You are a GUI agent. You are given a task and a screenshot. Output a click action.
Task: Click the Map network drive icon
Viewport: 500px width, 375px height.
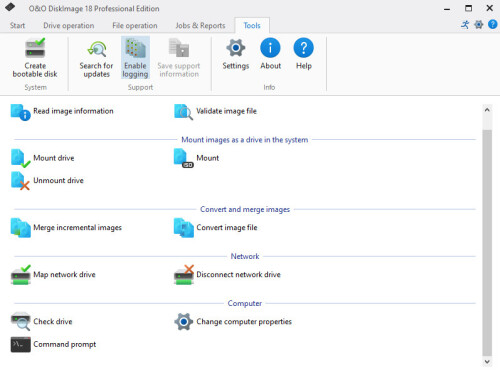coord(21,275)
